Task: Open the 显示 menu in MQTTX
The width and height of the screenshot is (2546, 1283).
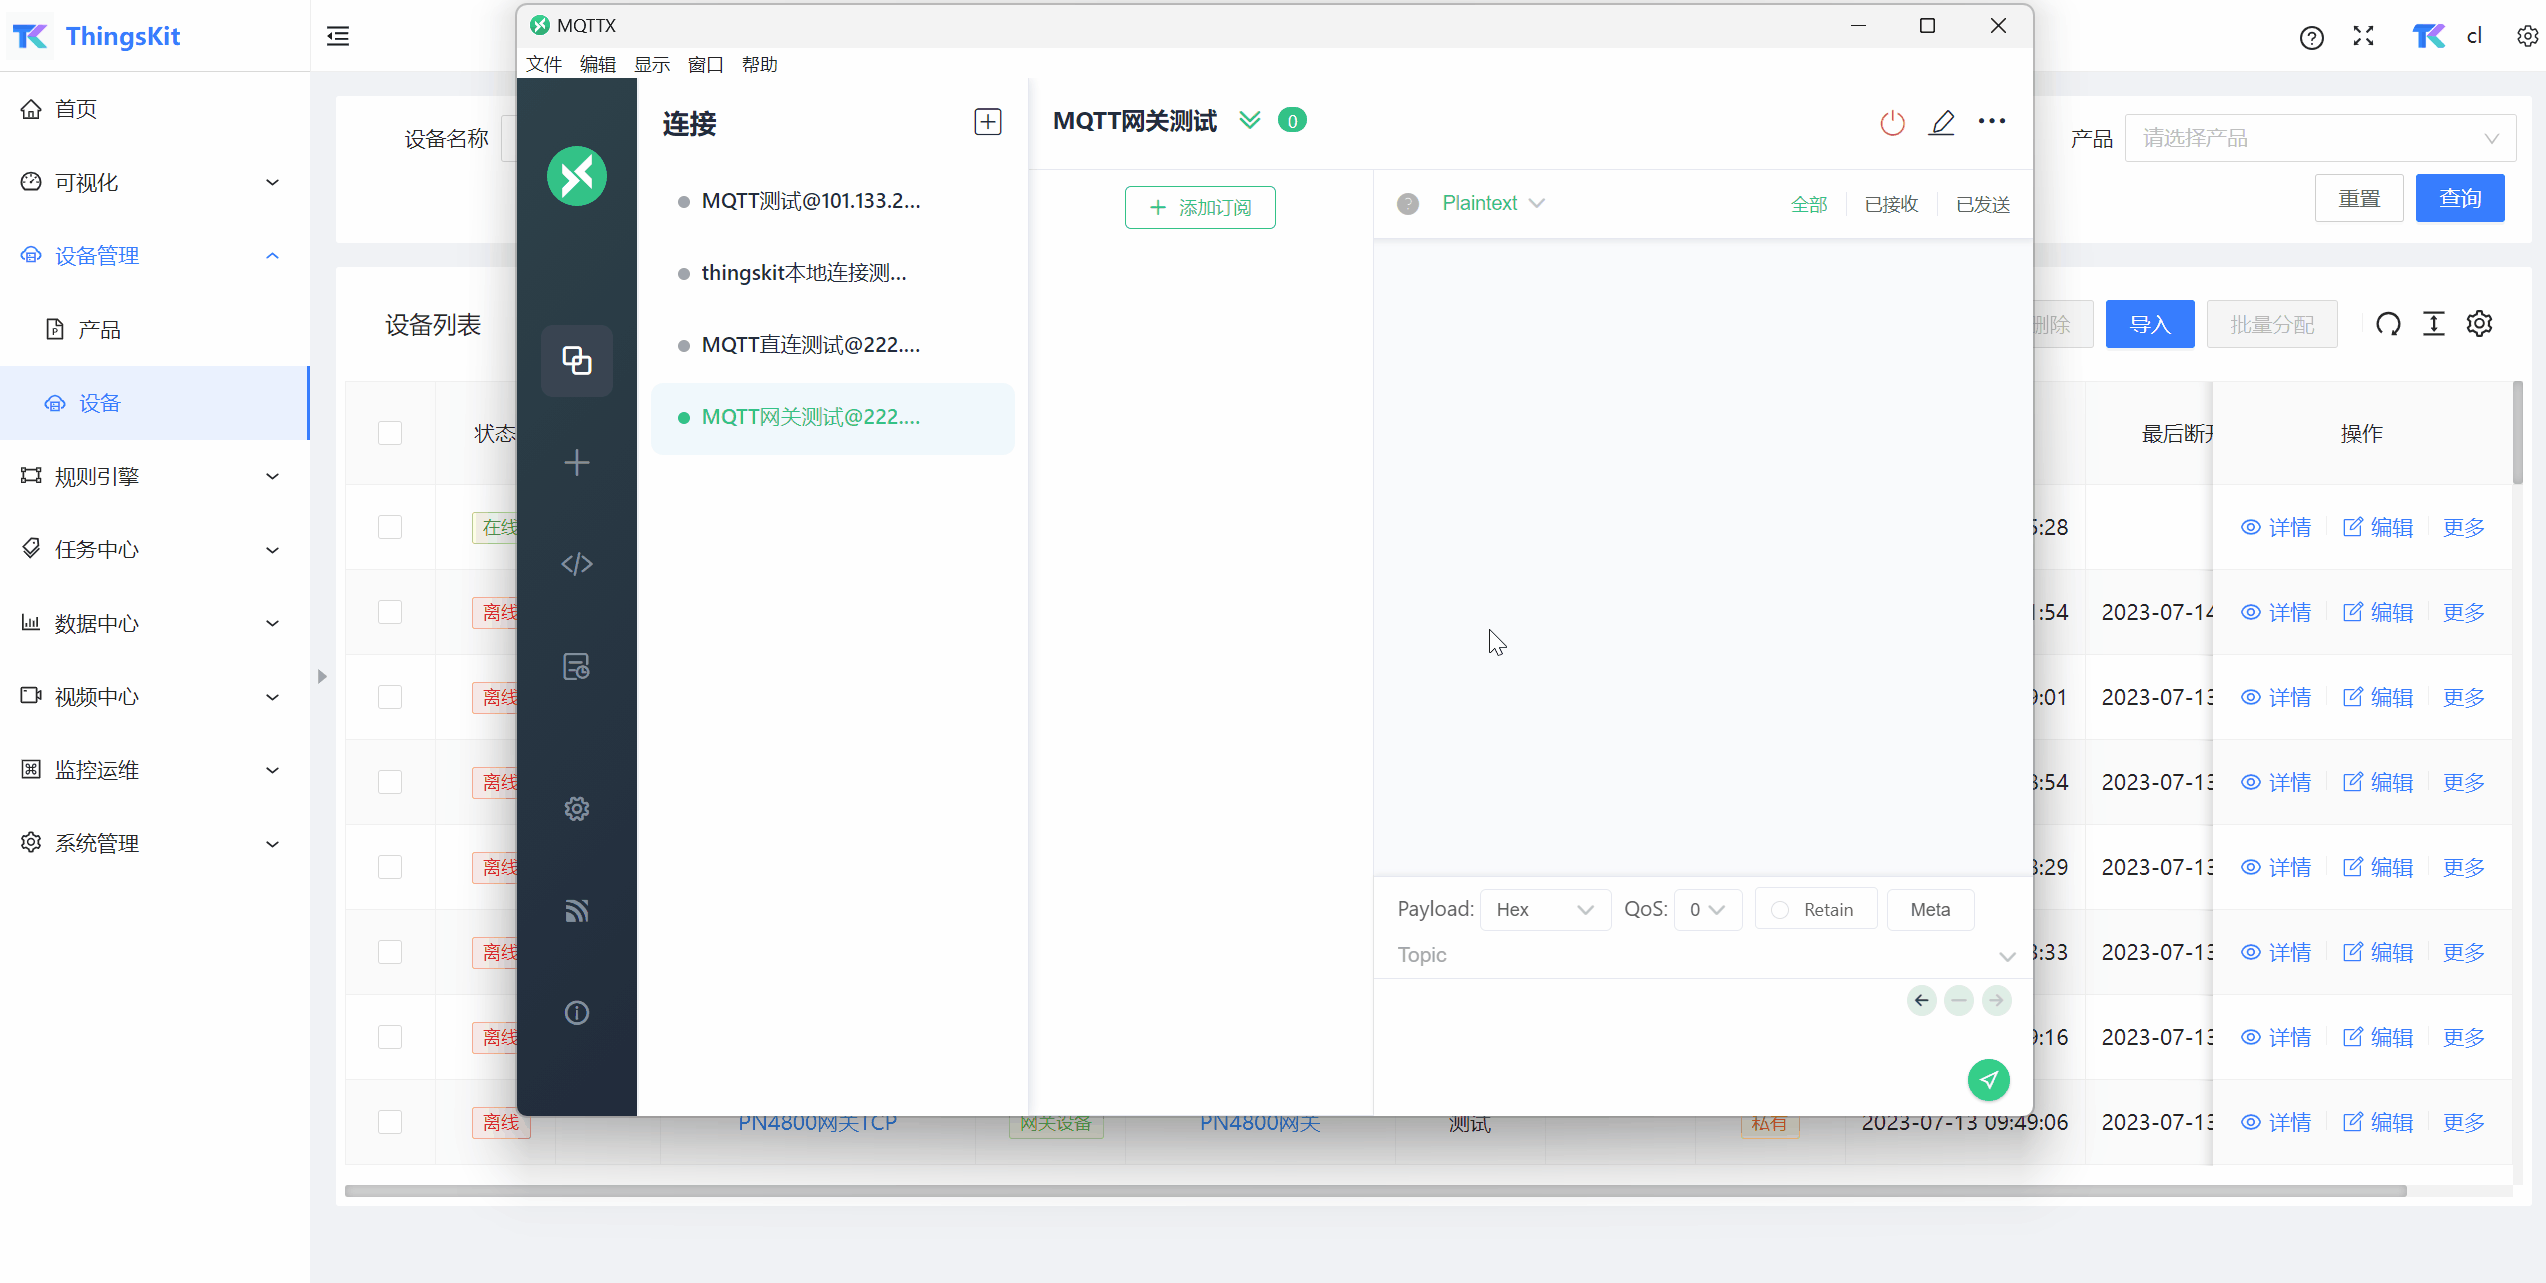Action: point(652,64)
